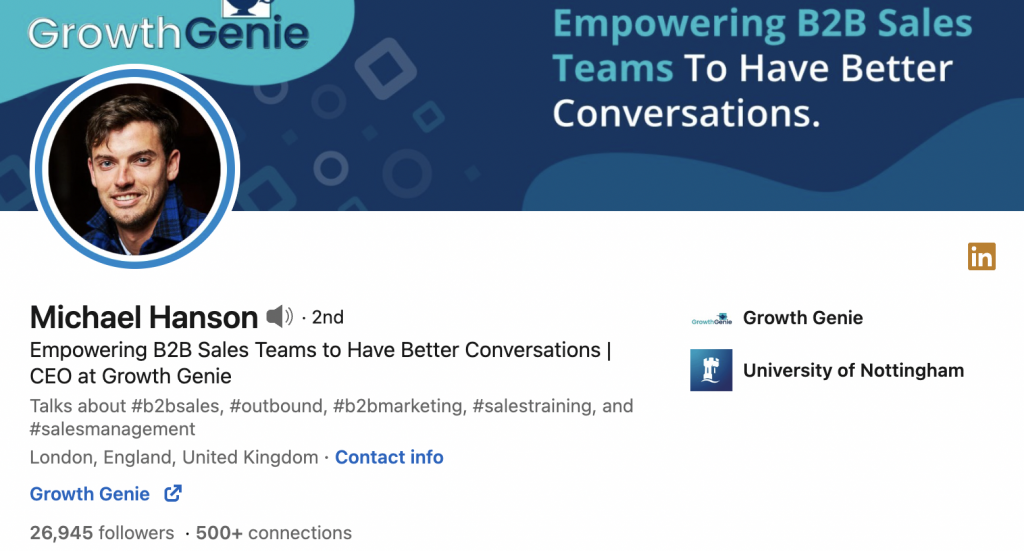Open the external link icon beside Growth Genie
The width and height of the screenshot is (1024, 551).
point(172,493)
